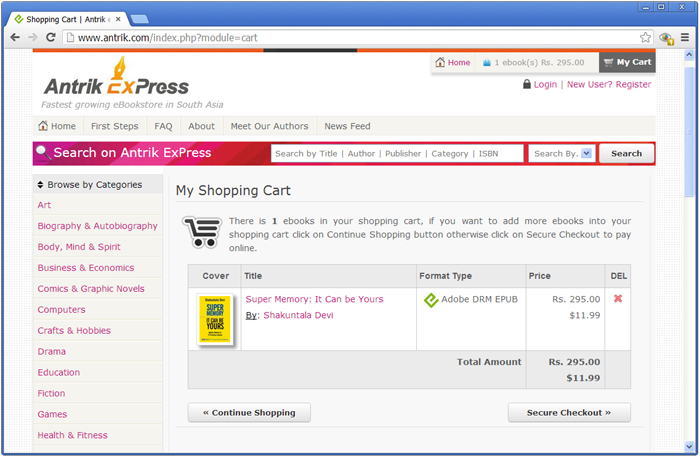This screenshot has height=458, width=700.
Task: Collapse the Browse by Categories header
Action: [98, 184]
